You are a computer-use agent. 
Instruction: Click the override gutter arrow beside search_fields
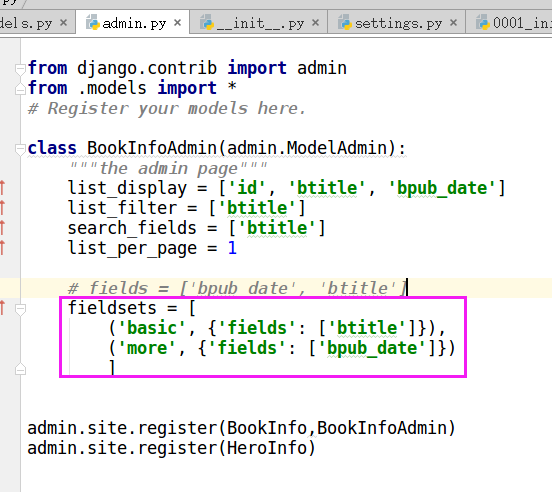click(3, 228)
